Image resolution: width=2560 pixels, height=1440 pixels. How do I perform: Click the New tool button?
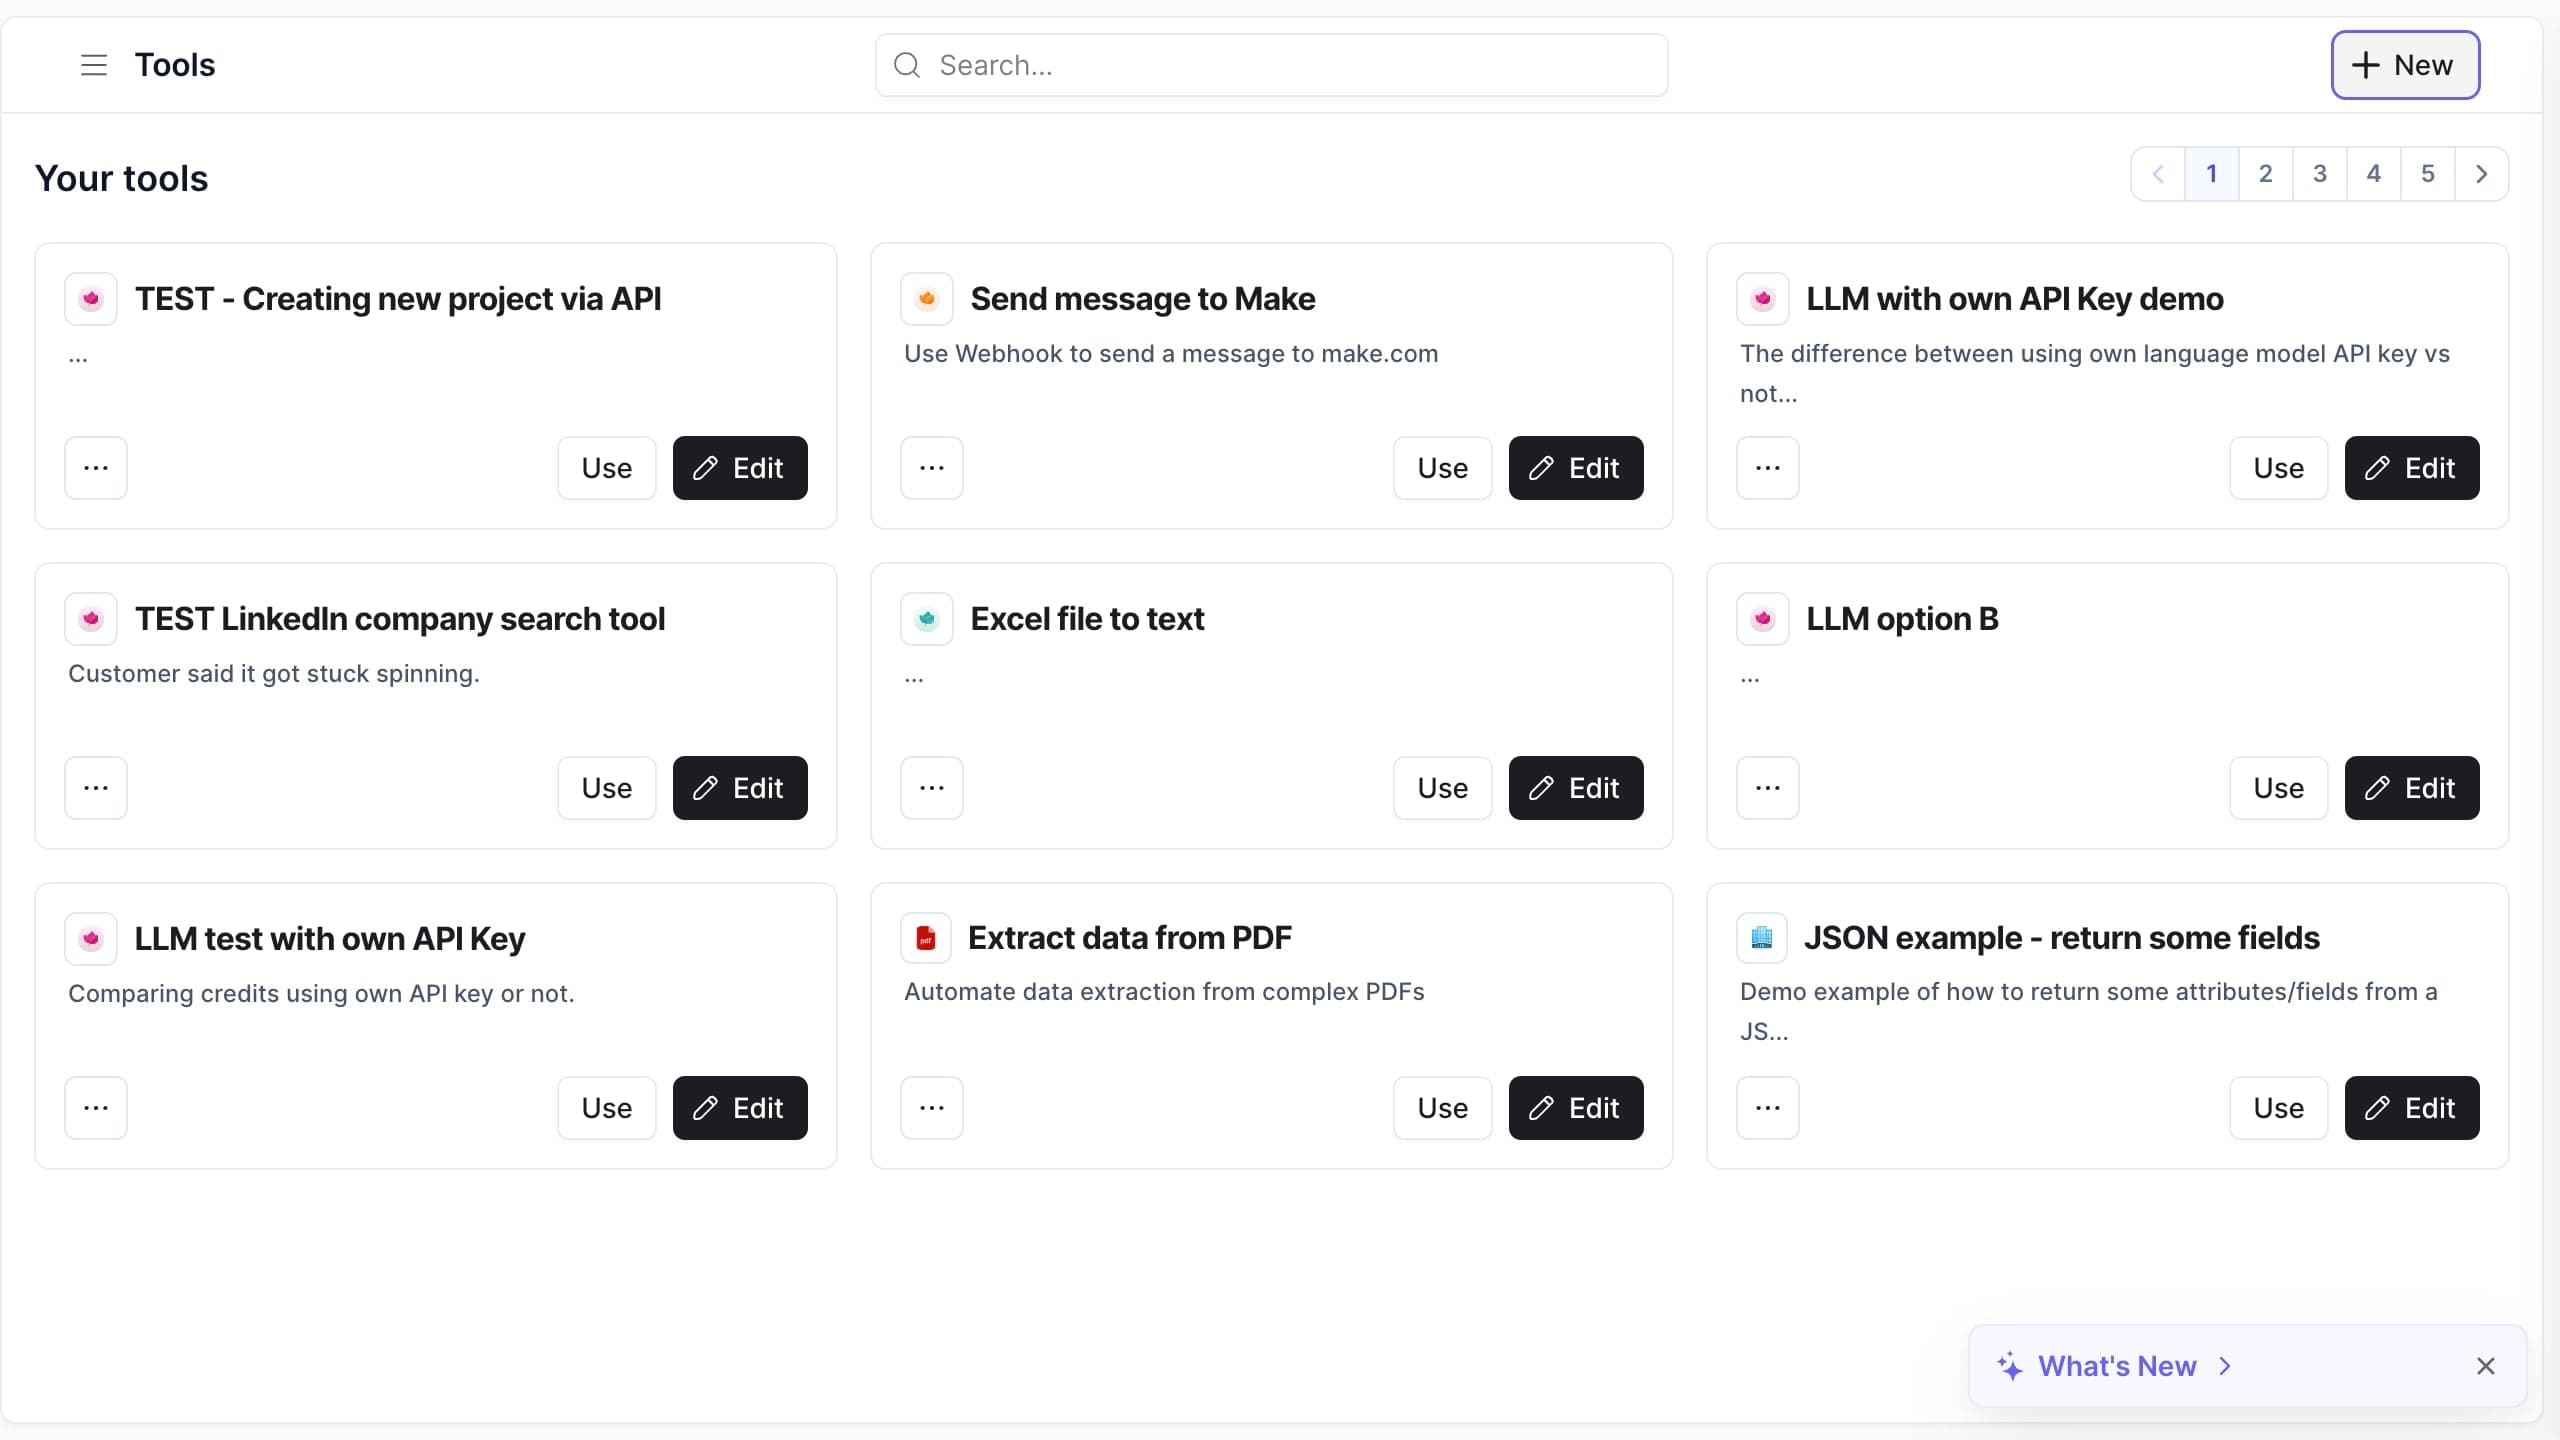(x=2405, y=65)
